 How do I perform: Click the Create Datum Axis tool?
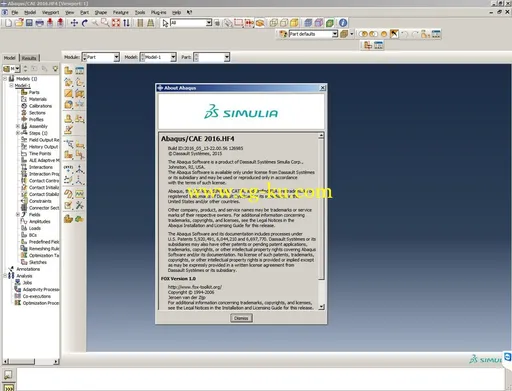point(80,169)
